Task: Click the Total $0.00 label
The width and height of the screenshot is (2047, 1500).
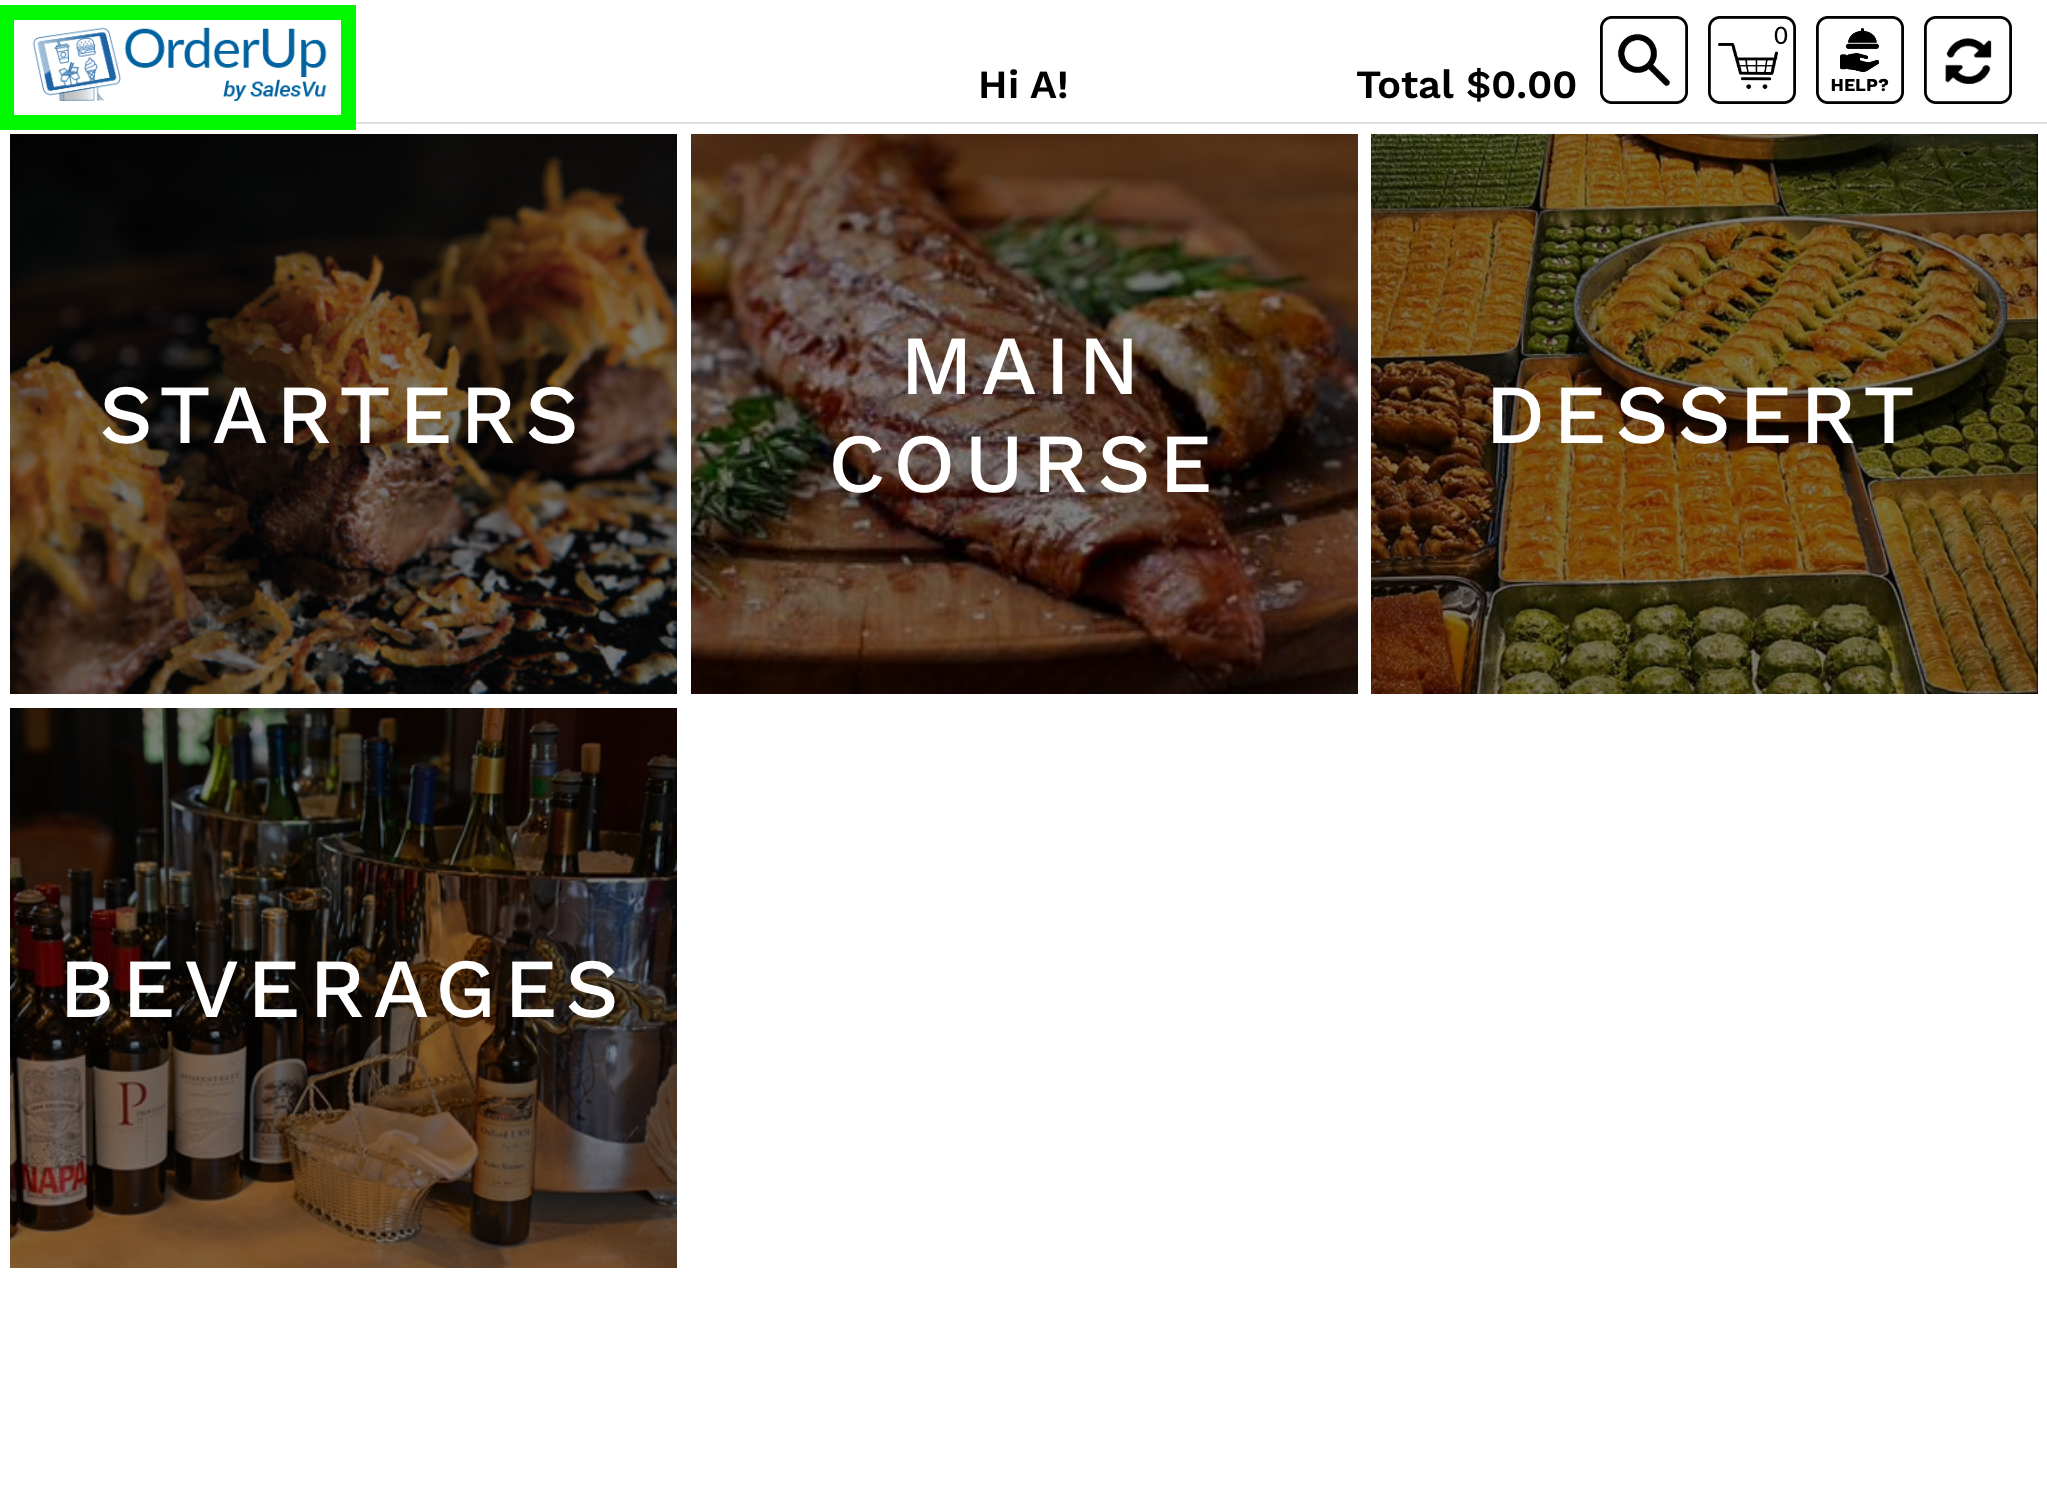Action: tap(1466, 85)
